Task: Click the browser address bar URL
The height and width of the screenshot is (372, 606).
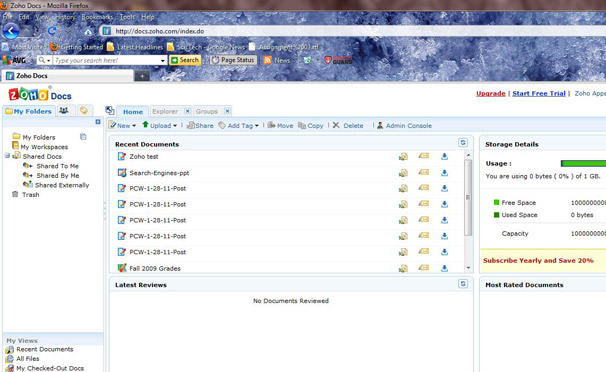Action: tap(160, 31)
